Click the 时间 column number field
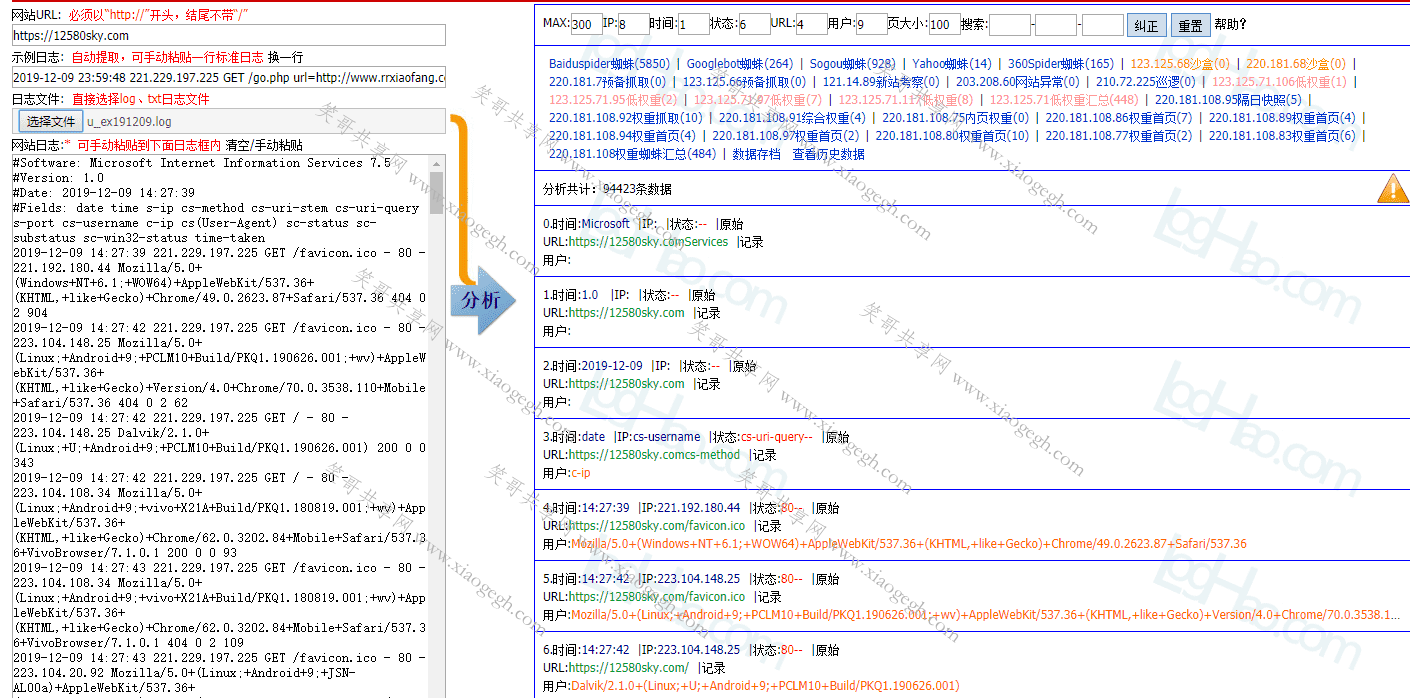This screenshot has width=1410, height=698. click(x=694, y=24)
